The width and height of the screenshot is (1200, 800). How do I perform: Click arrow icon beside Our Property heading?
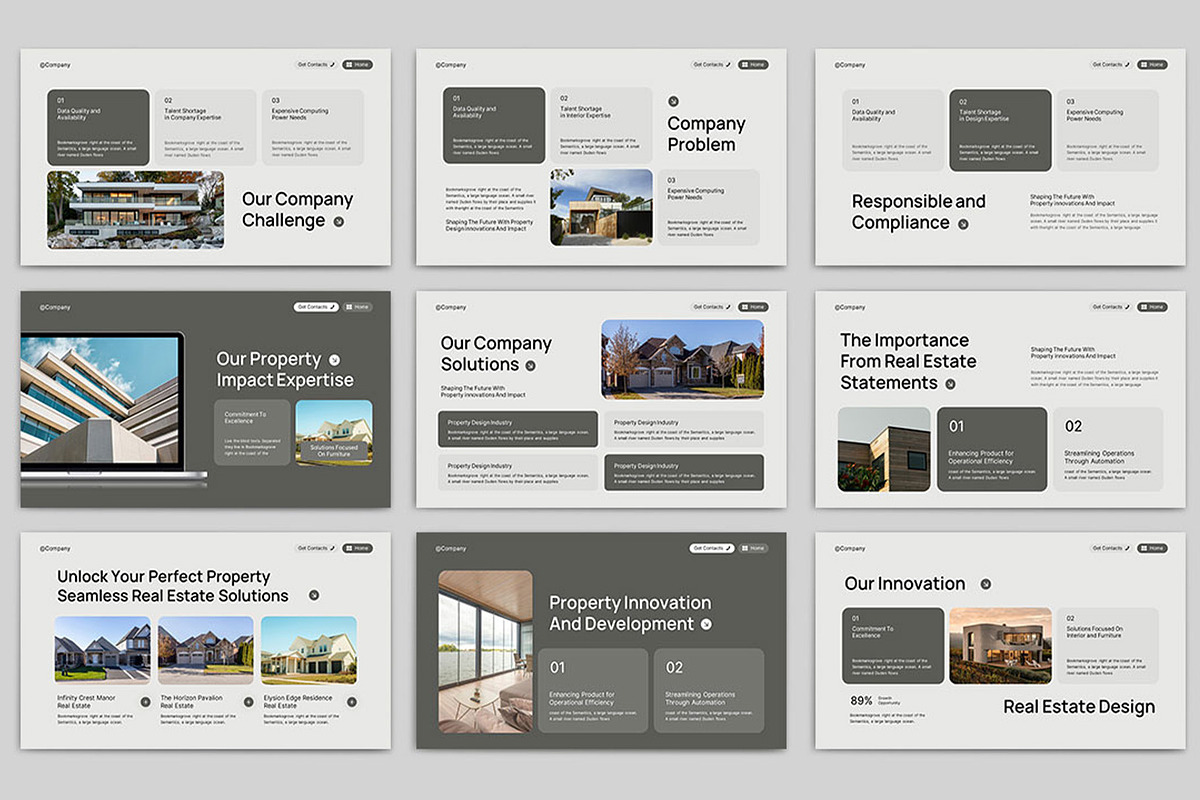[x=334, y=359]
